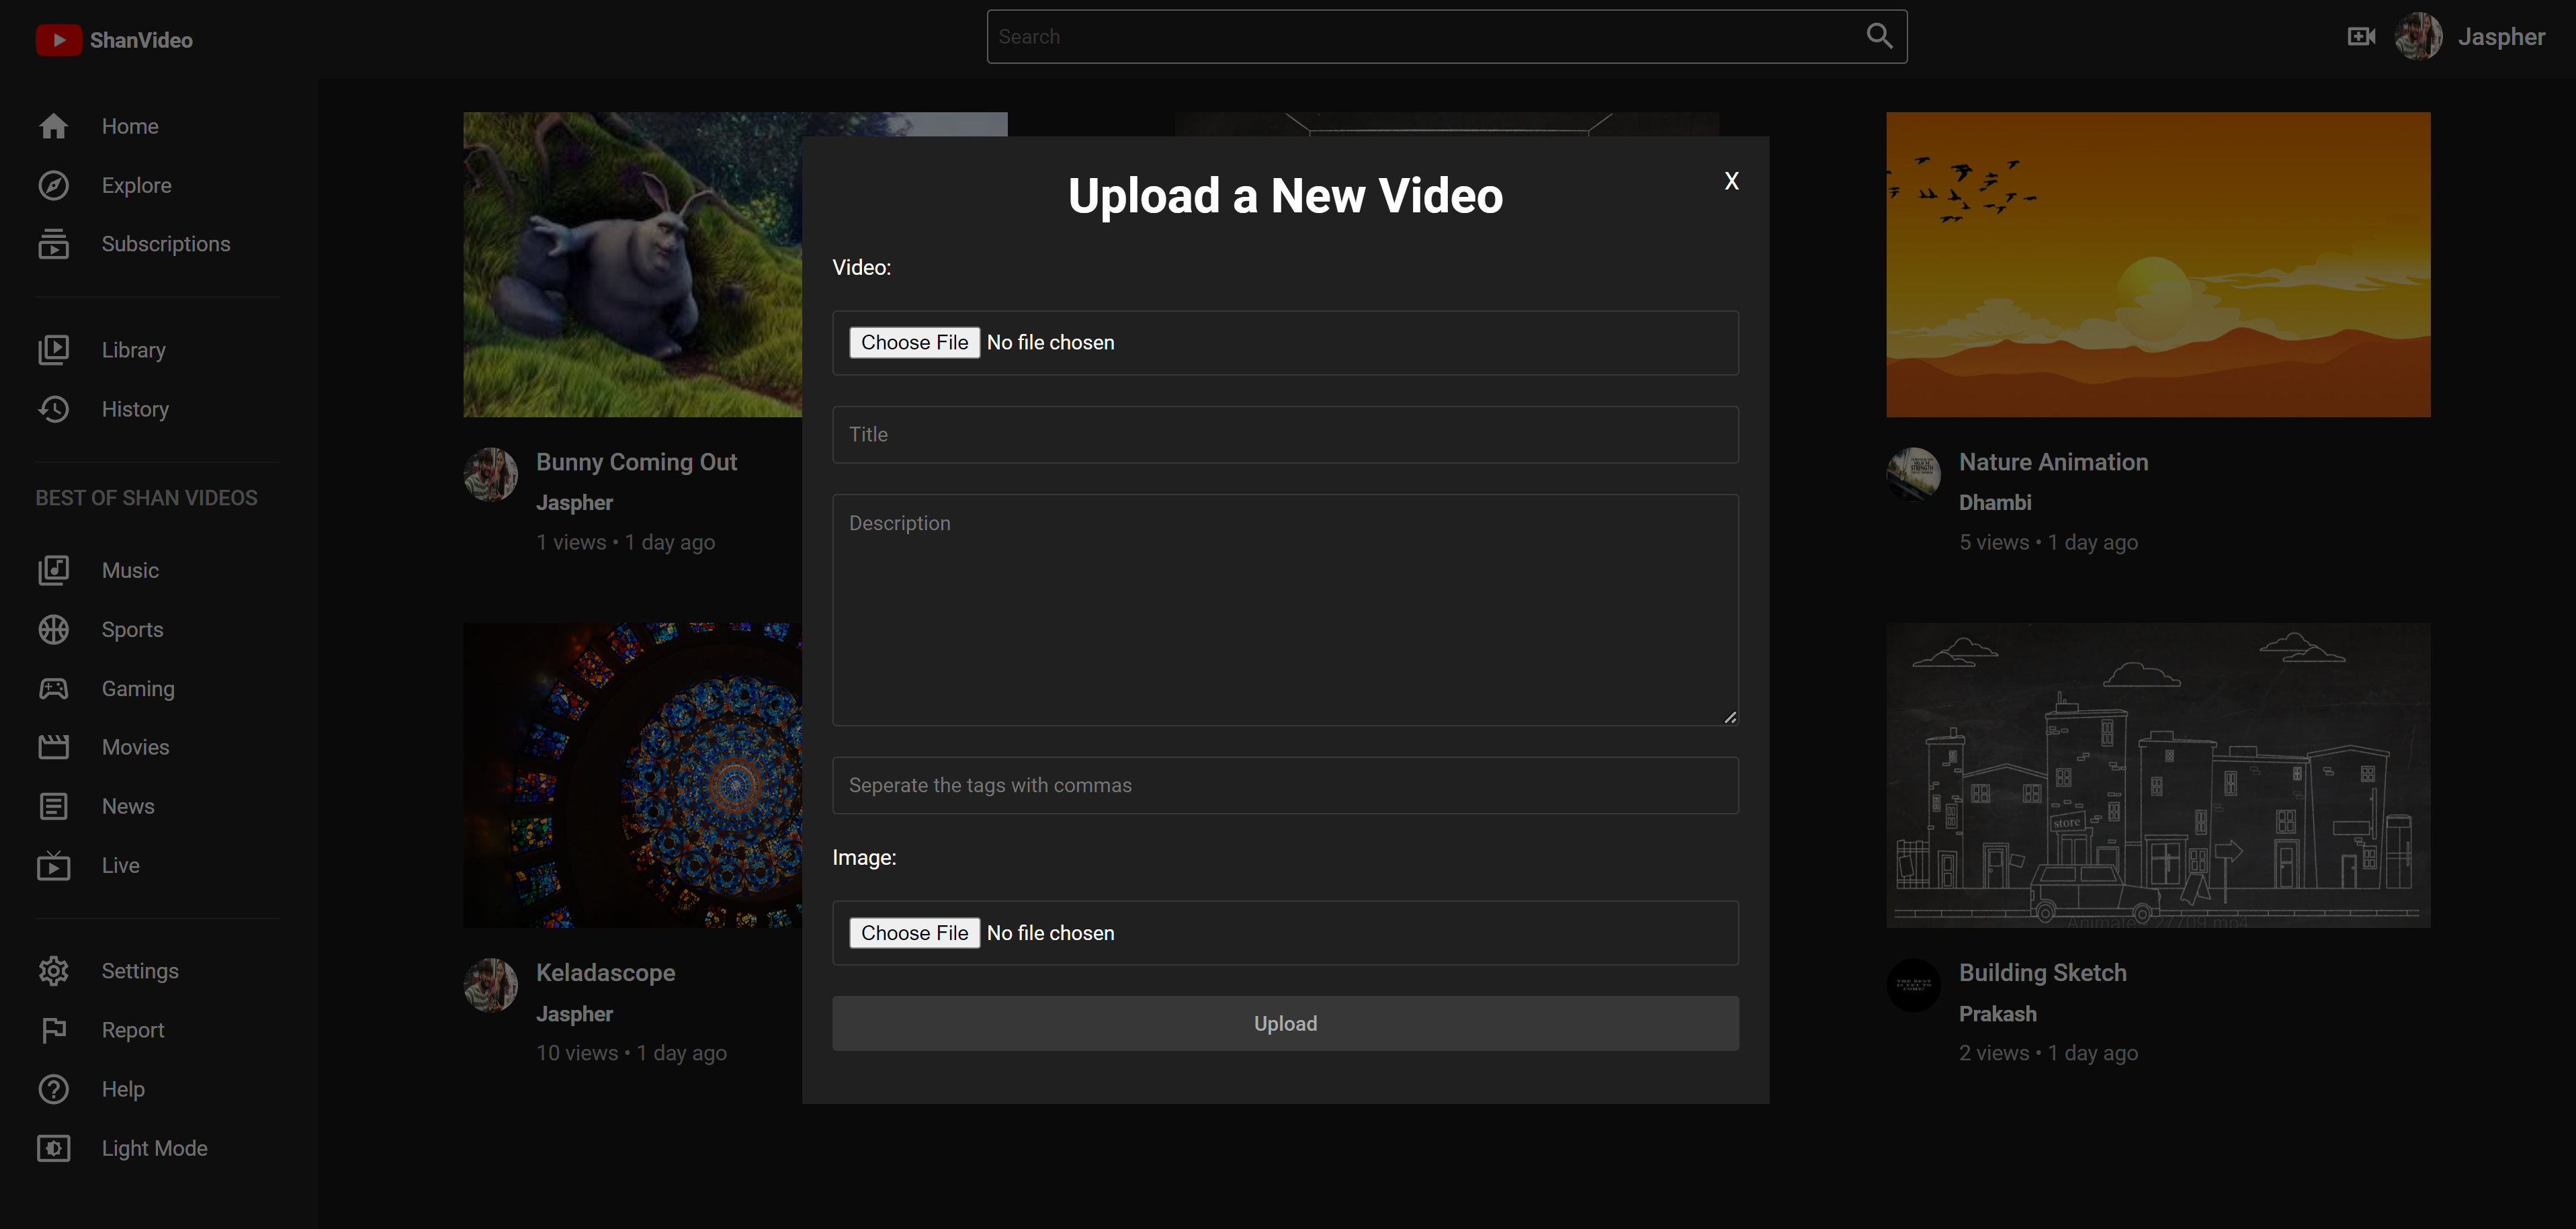
Task: Click the Upload button
Action: tap(1284, 1023)
